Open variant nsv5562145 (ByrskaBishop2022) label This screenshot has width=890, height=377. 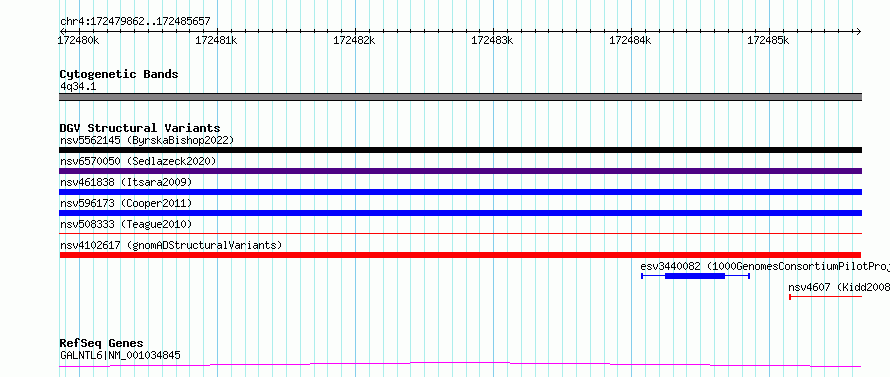pyautogui.click(x=147, y=140)
